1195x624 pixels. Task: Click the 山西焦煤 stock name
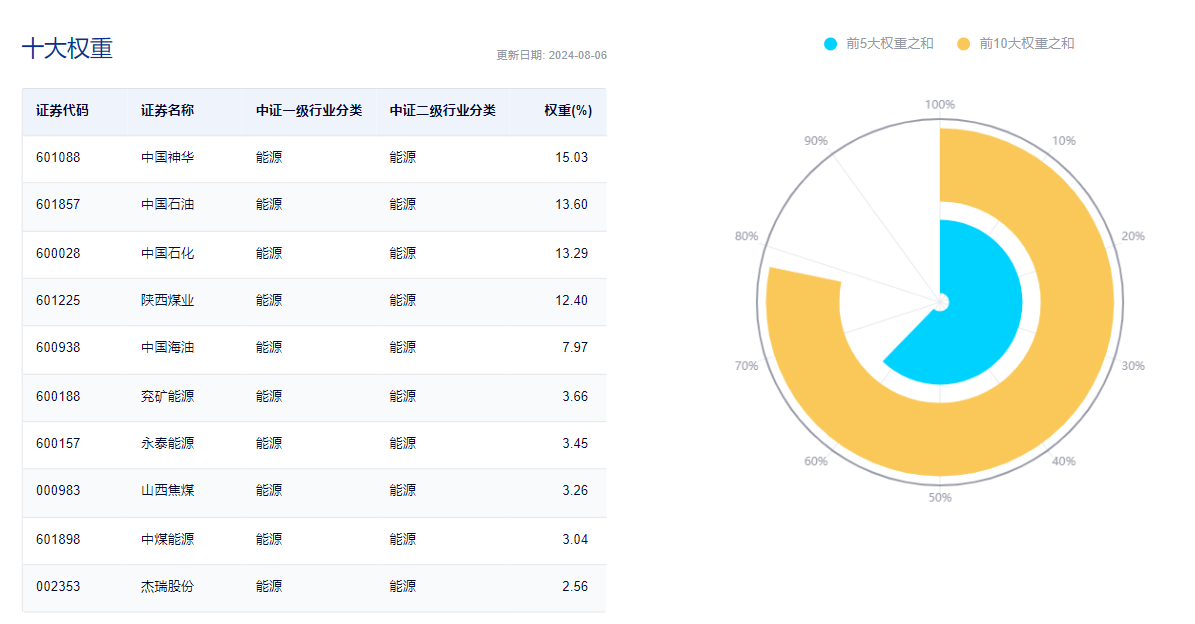(x=167, y=491)
